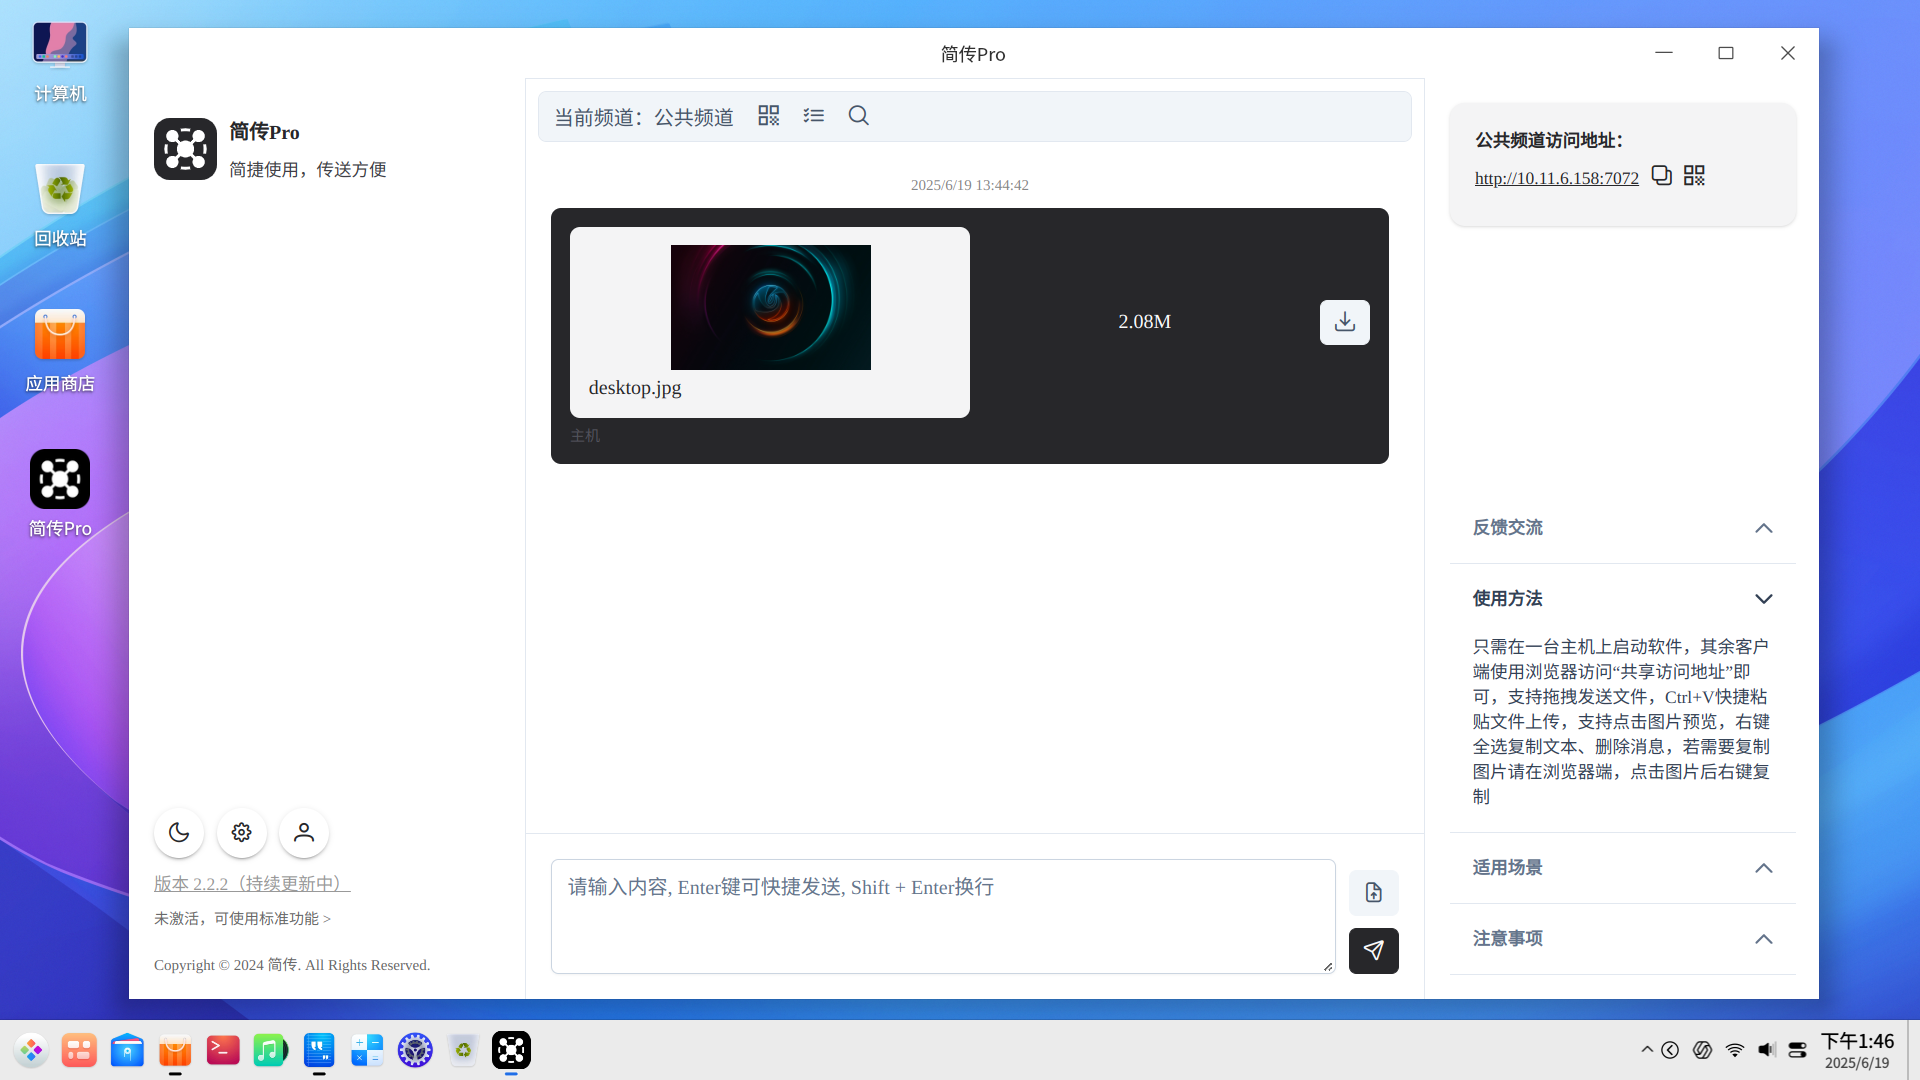The image size is (1920, 1080).
Task: Open the 应用商店 desktop icon
Action: click(x=60, y=350)
